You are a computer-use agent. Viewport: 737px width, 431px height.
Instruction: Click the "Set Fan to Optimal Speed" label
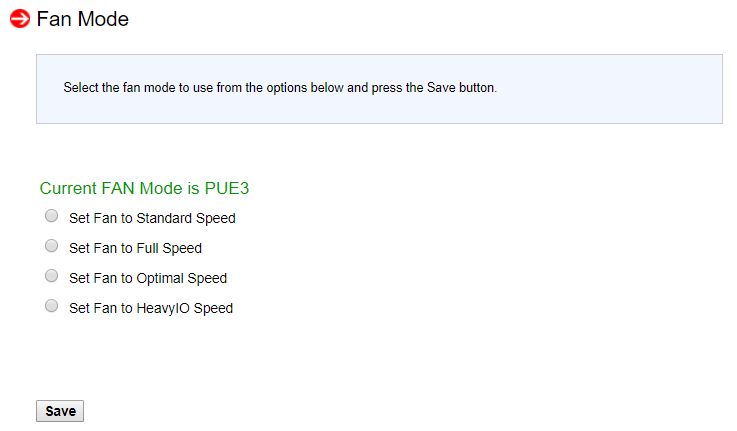[148, 279]
